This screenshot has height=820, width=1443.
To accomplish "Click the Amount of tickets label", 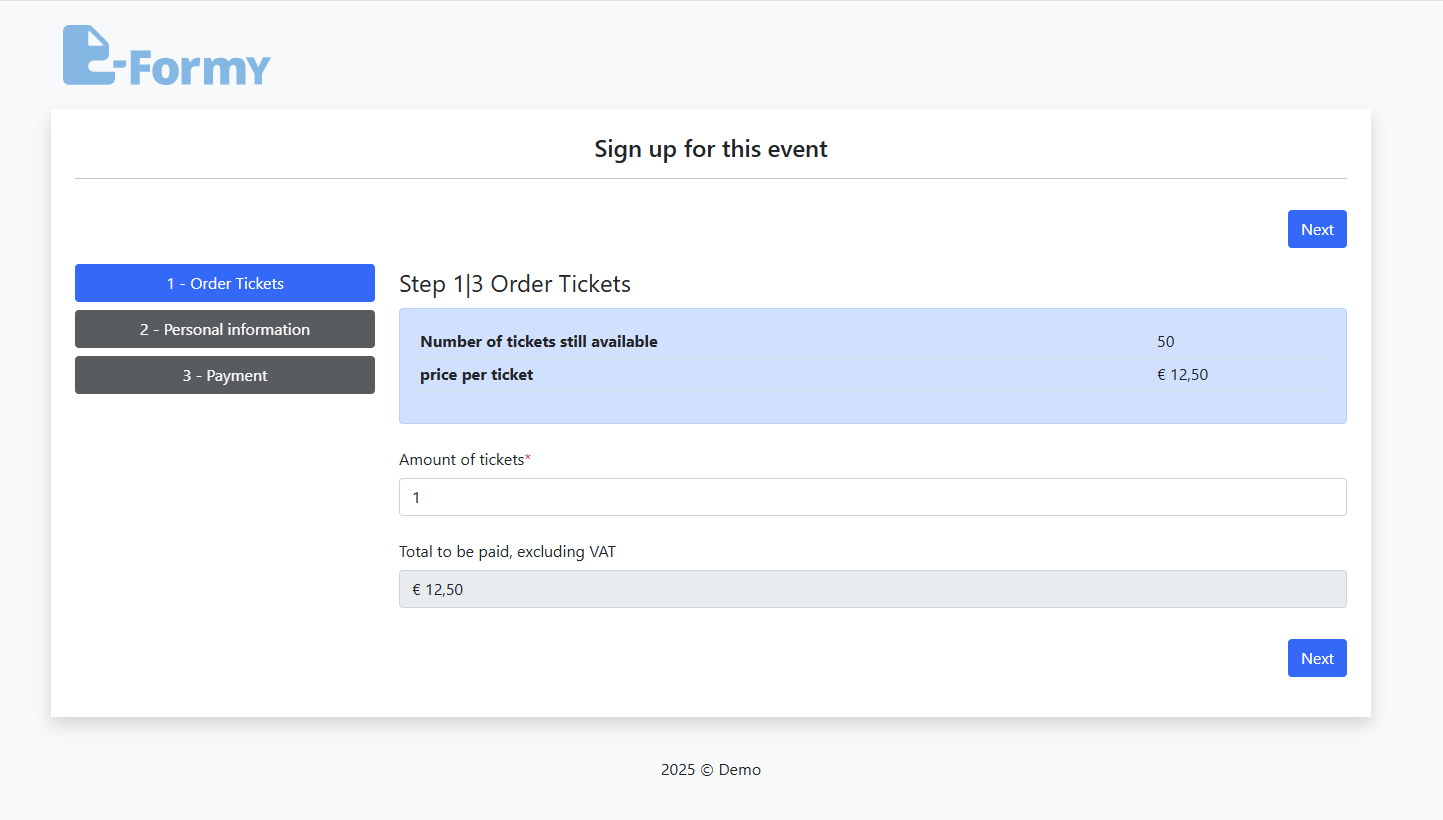I will tap(461, 459).
